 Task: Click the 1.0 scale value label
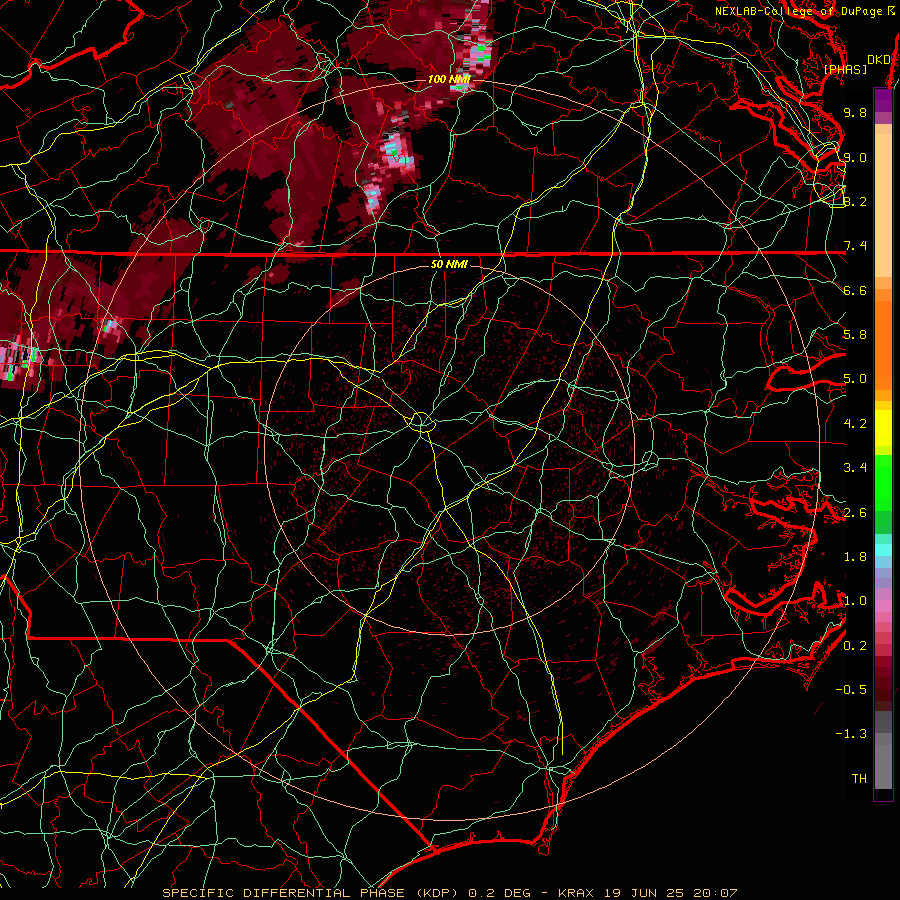coord(855,601)
